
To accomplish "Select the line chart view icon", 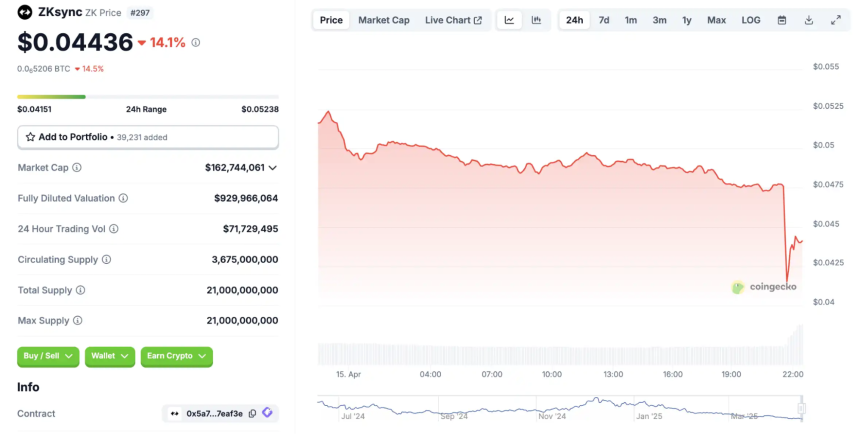I will 510,20.
